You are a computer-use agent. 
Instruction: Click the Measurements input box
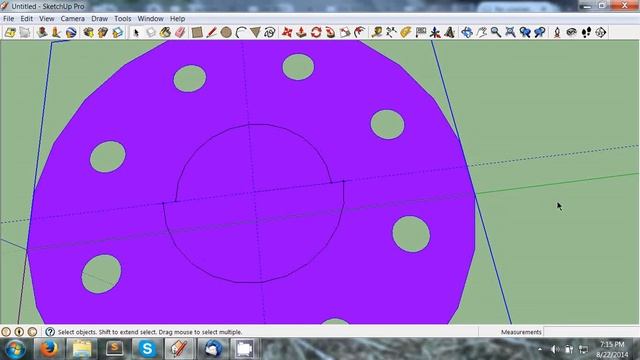tap(591, 332)
